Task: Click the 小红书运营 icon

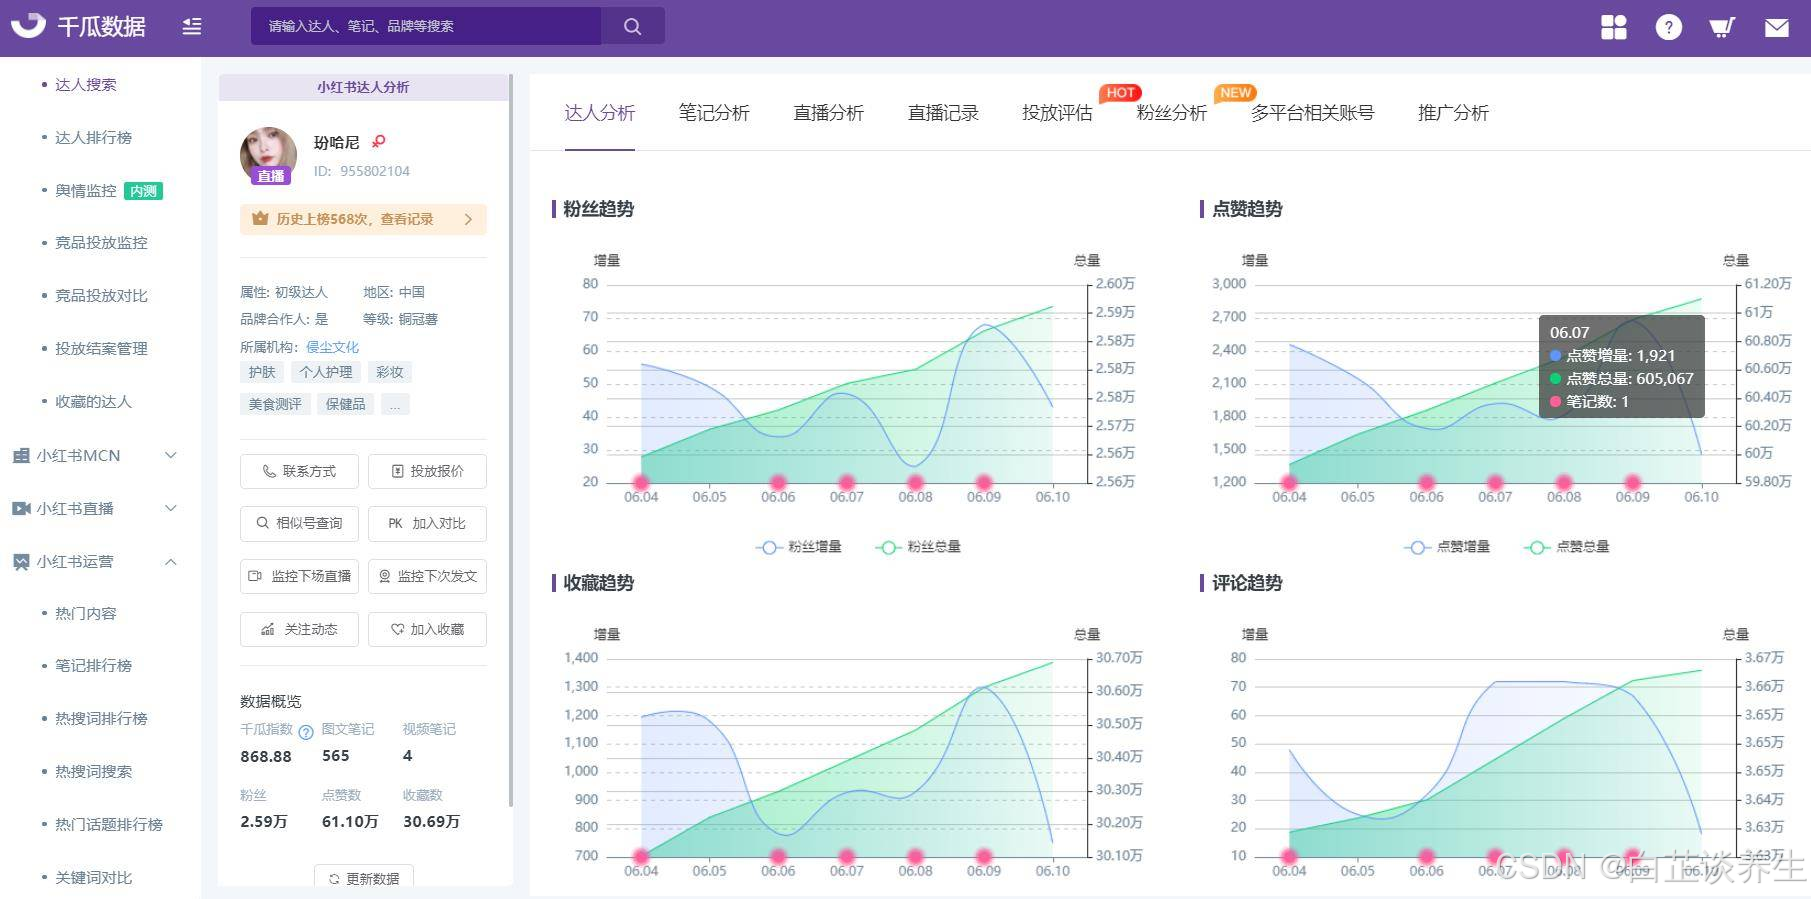Action: point(21,562)
